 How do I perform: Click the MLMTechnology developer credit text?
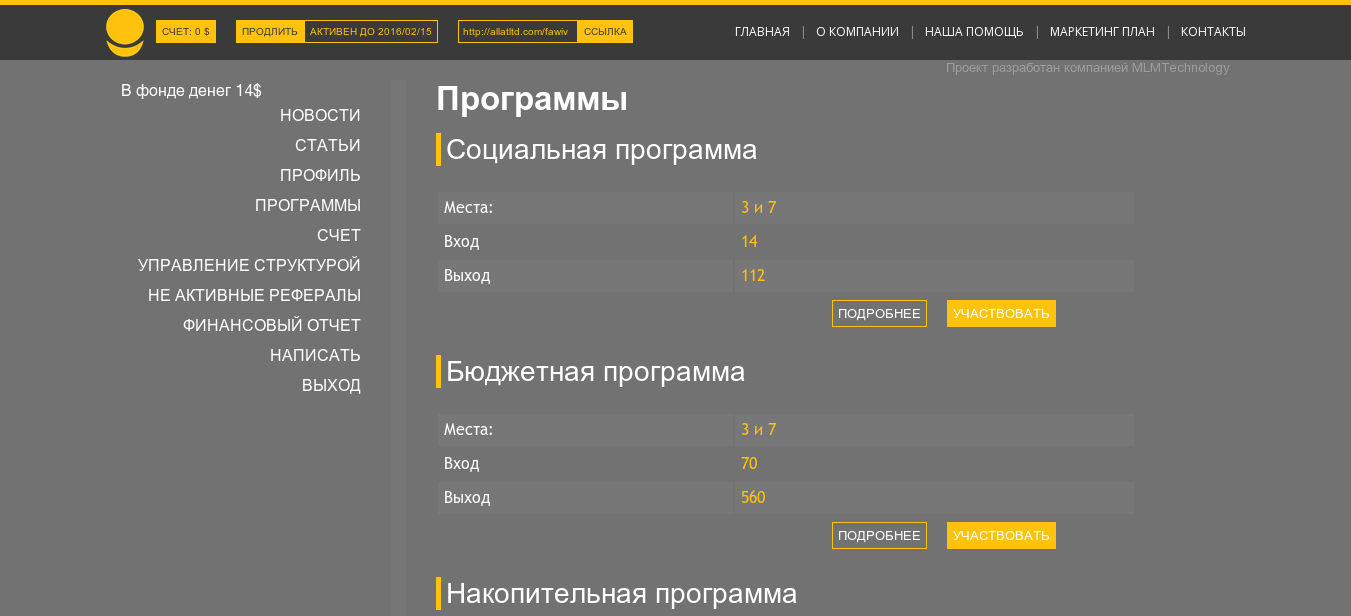[x=1088, y=68]
